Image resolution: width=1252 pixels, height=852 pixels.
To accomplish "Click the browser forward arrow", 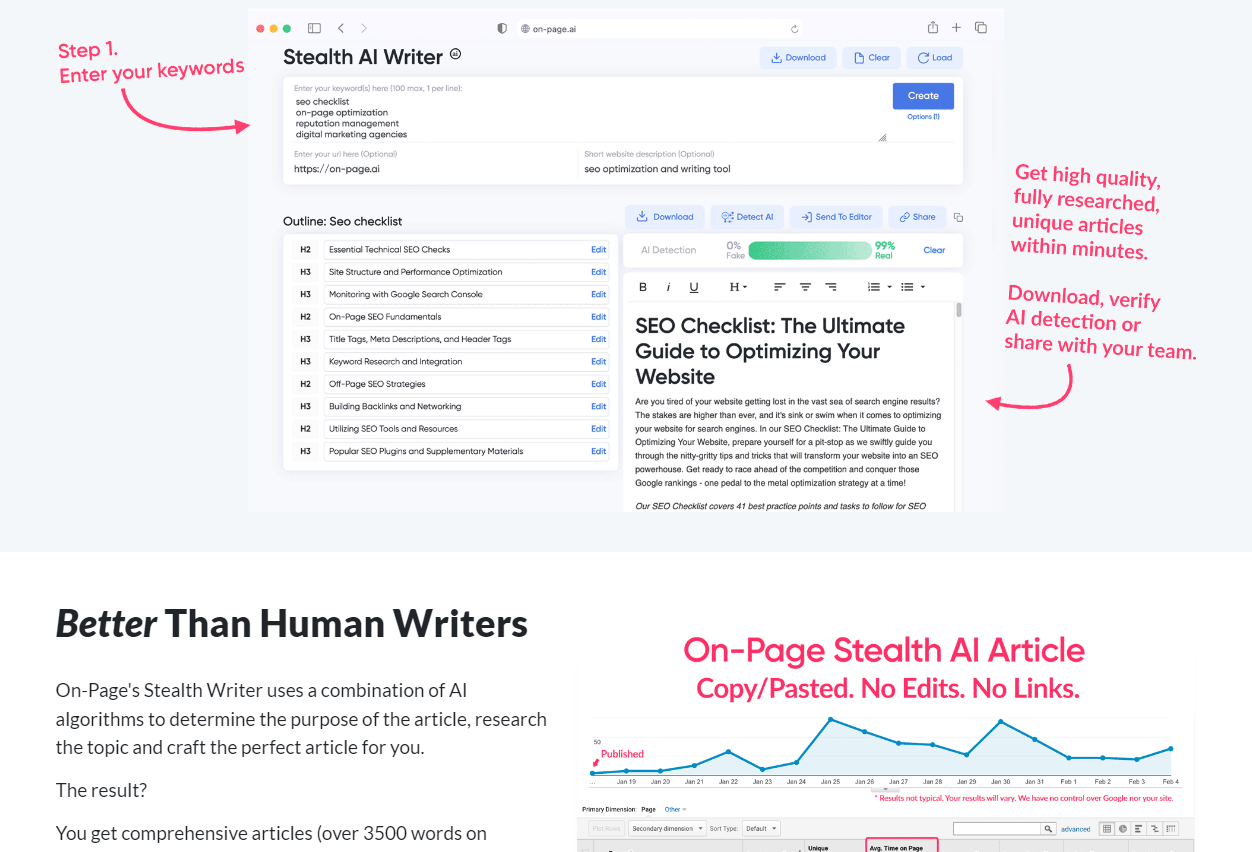I will point(364,28).
